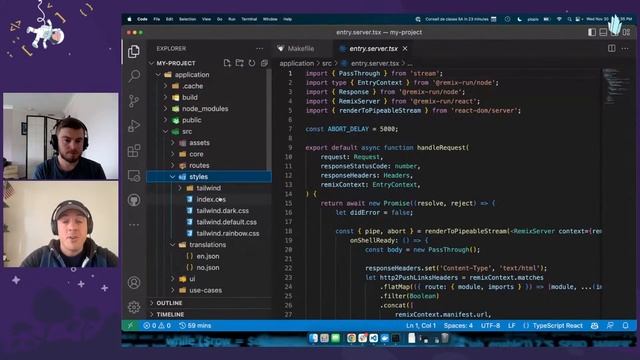Open the Explorer view in activity bar
Viewport: 640px width, 360px height.
click(134, 51)
